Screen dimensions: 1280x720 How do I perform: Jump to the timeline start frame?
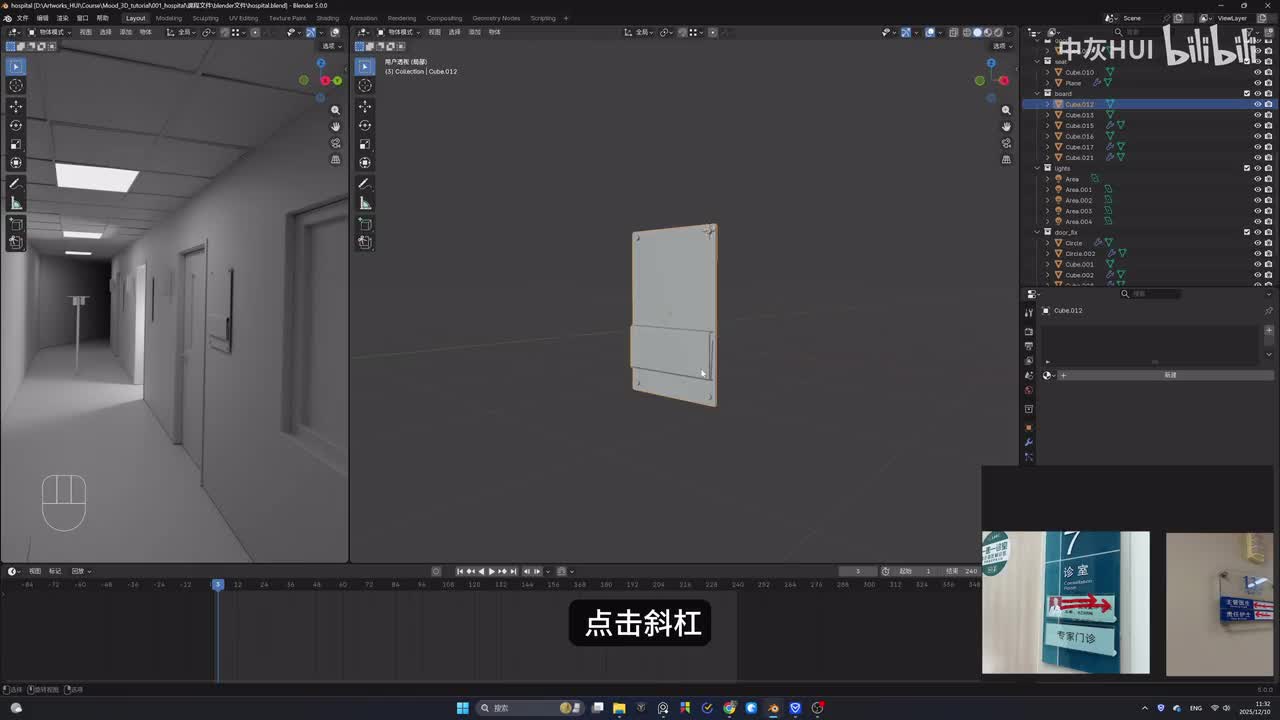click(x=460, y=571)
